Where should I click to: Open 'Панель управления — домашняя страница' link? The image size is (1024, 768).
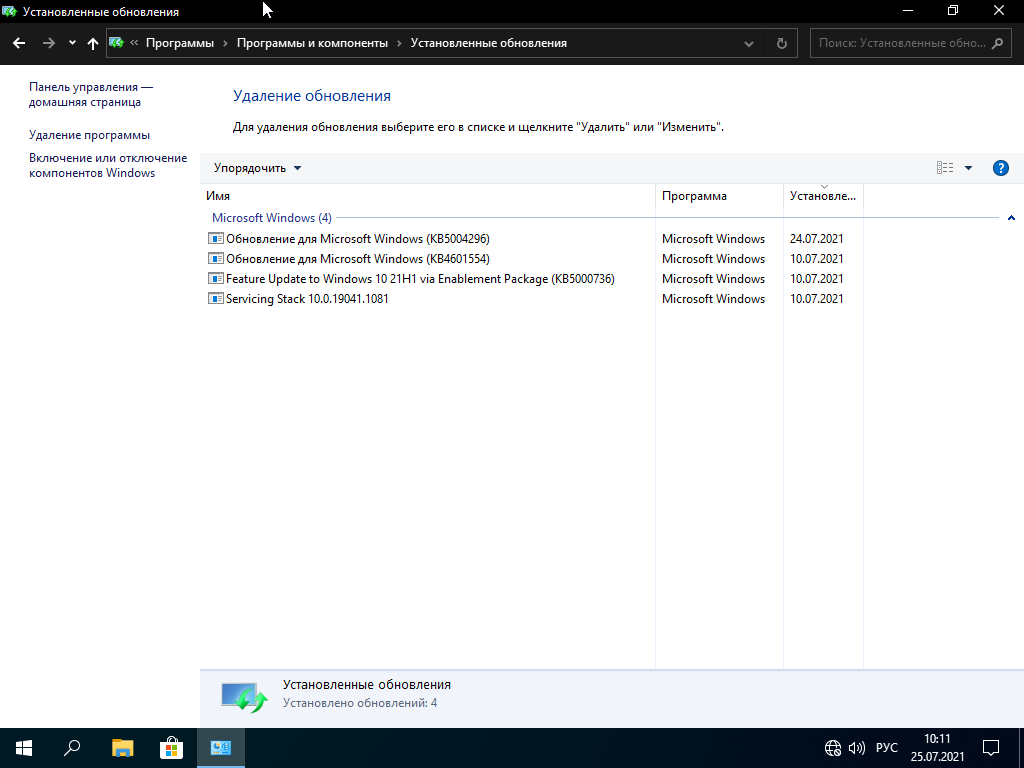coord(91,95)
